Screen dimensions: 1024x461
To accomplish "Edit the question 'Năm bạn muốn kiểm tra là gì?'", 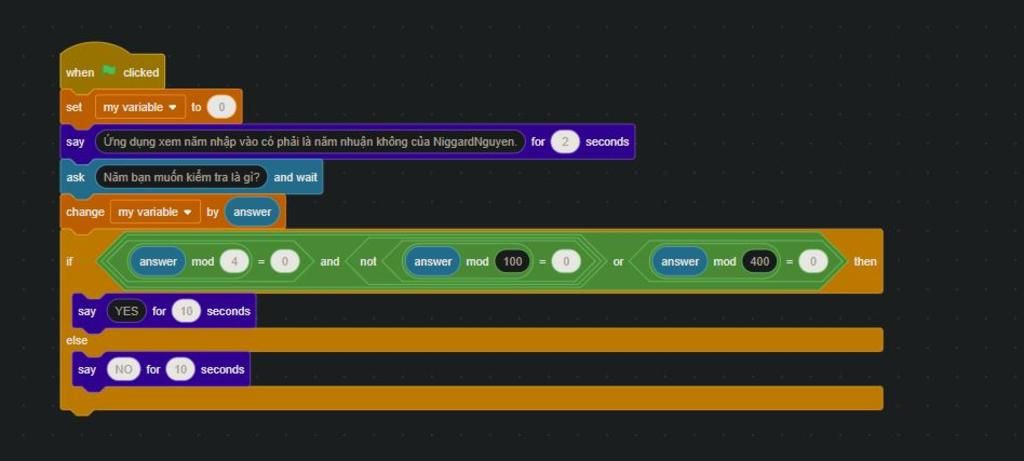I will pyautogui.click(x=182, y=177).
